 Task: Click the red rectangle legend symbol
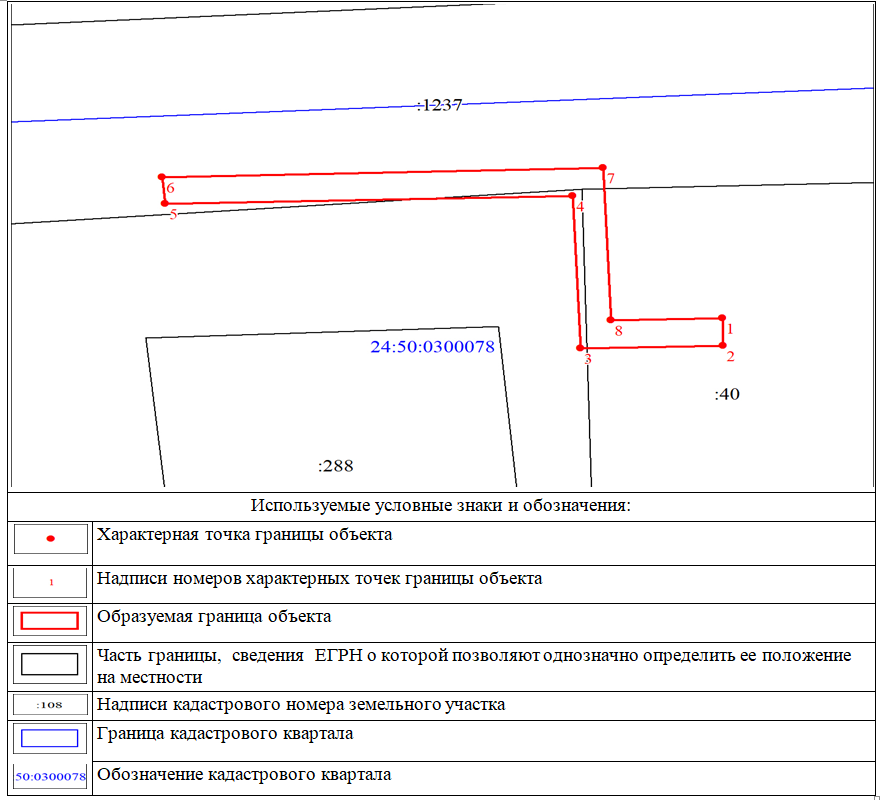click(x=50, y=620)
